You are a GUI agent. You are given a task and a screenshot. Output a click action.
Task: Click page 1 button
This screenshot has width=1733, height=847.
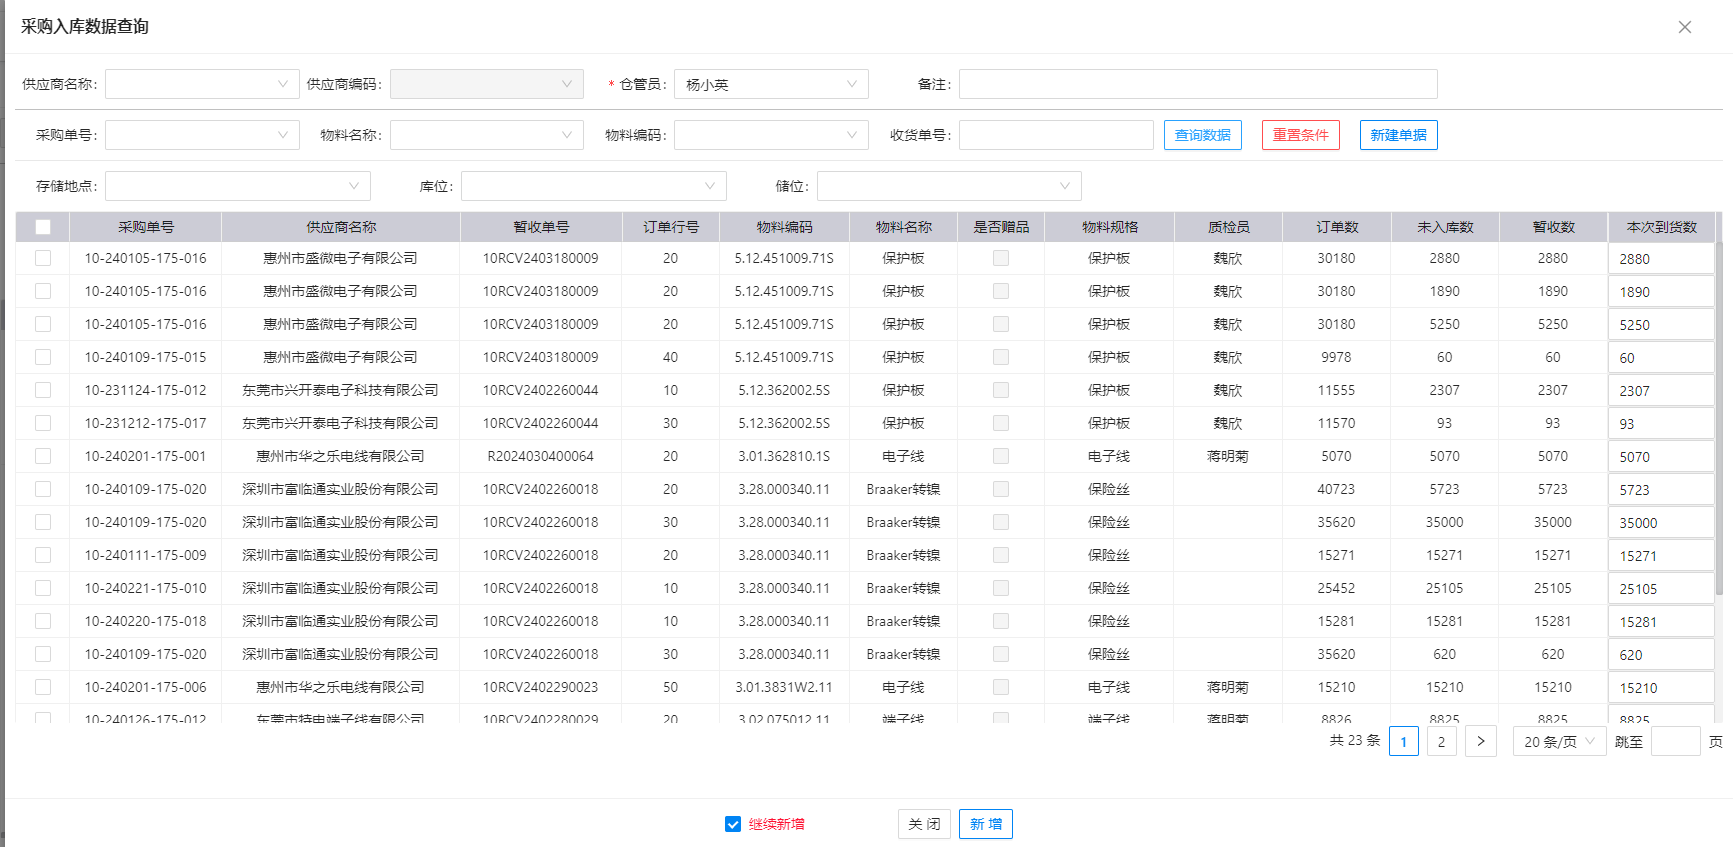pos(1404,742)
